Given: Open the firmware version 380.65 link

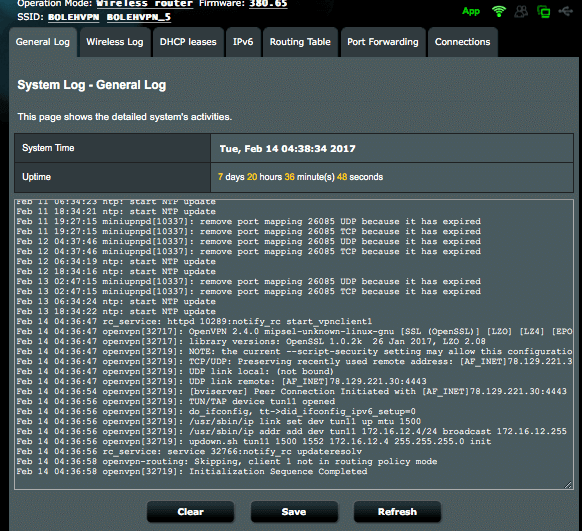Looking at the screenshot, I should [x=268, y=4].
